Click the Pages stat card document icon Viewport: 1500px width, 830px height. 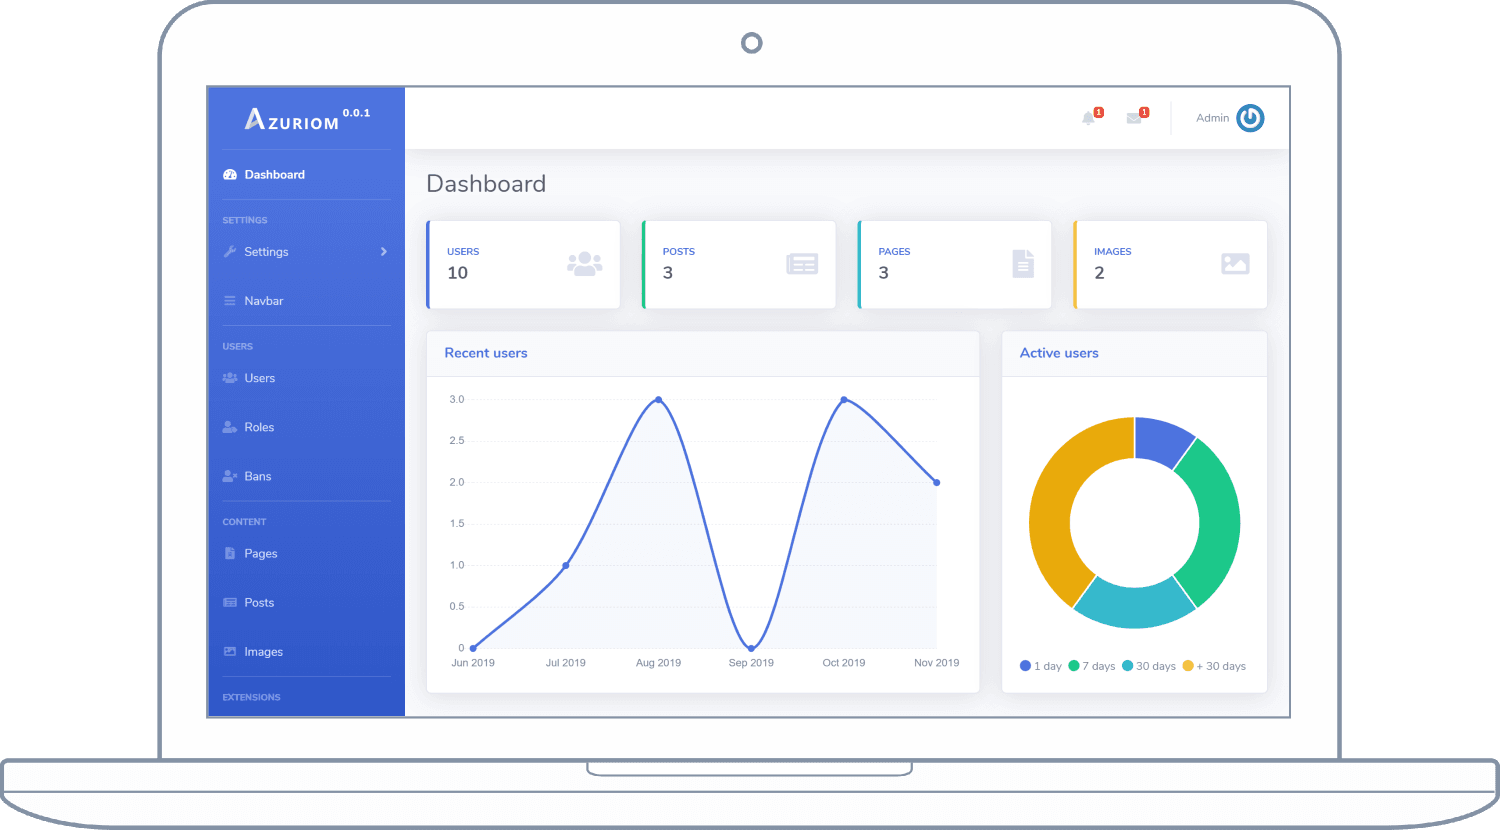[1023, 264]
